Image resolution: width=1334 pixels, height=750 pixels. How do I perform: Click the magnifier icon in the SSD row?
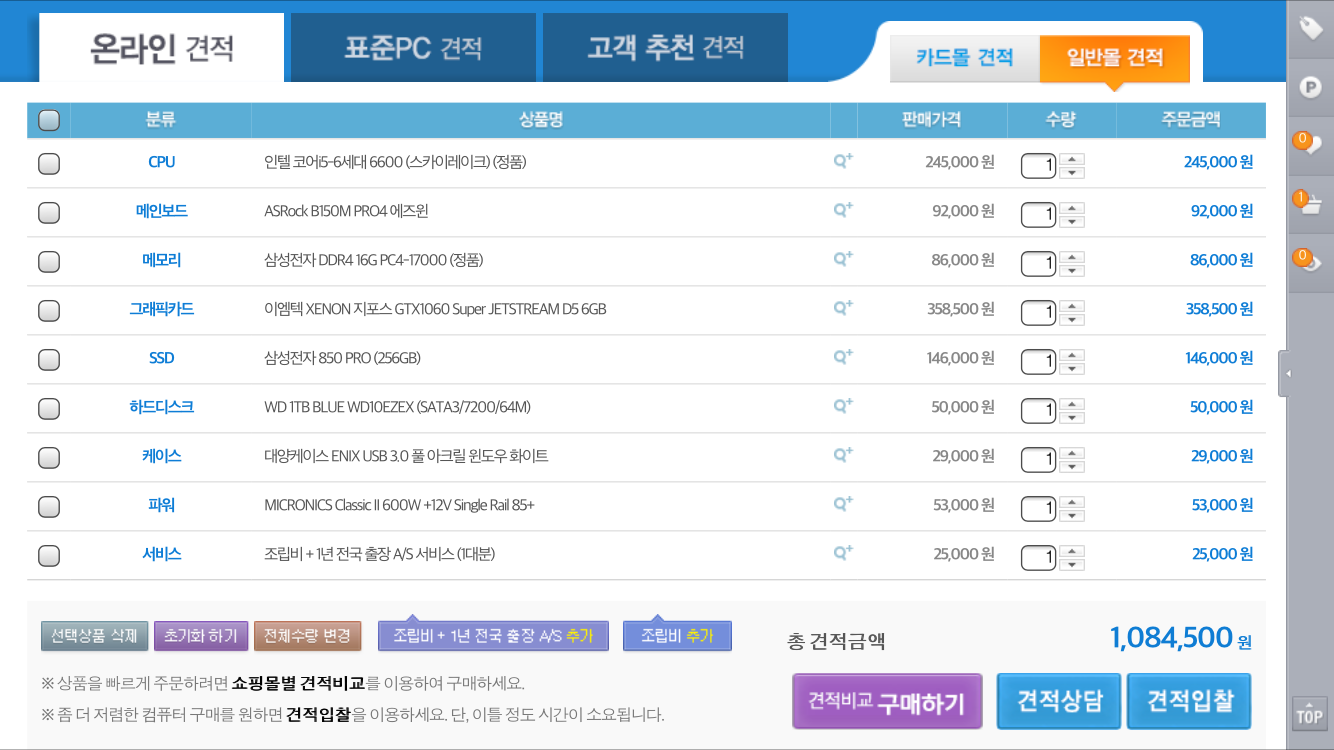(843, 357)
